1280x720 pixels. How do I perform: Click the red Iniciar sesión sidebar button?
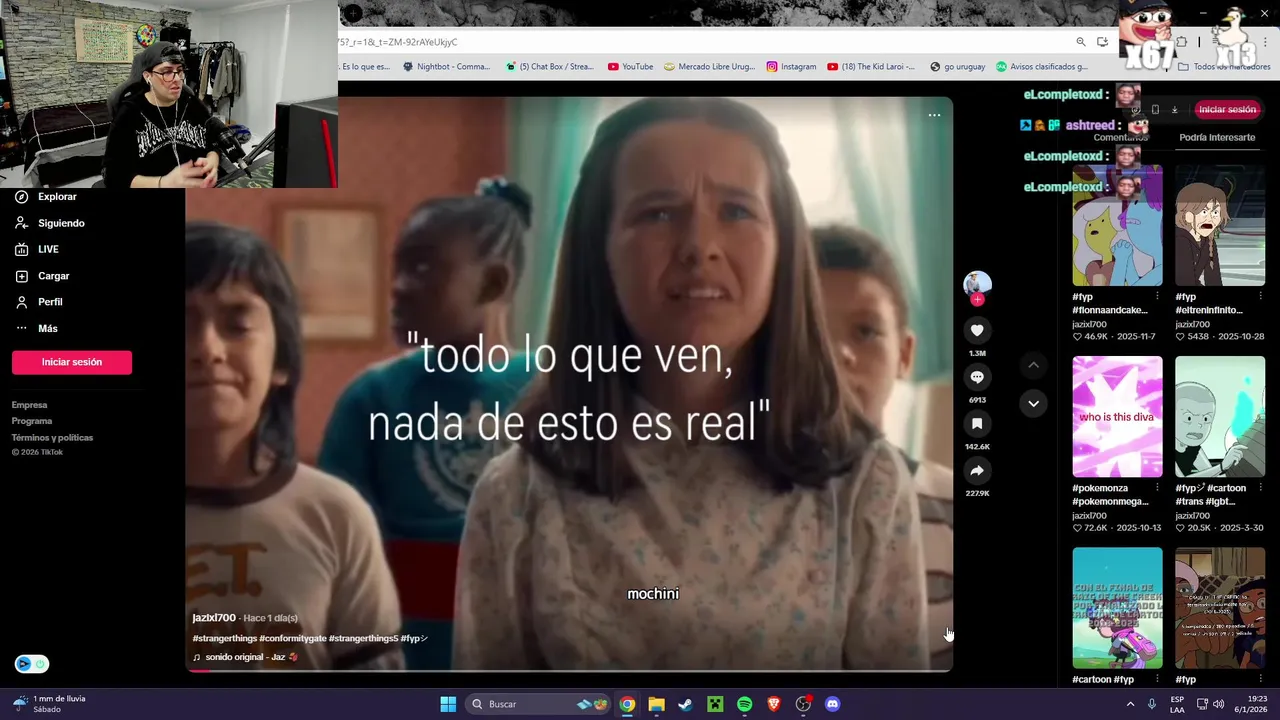[72, 362]
